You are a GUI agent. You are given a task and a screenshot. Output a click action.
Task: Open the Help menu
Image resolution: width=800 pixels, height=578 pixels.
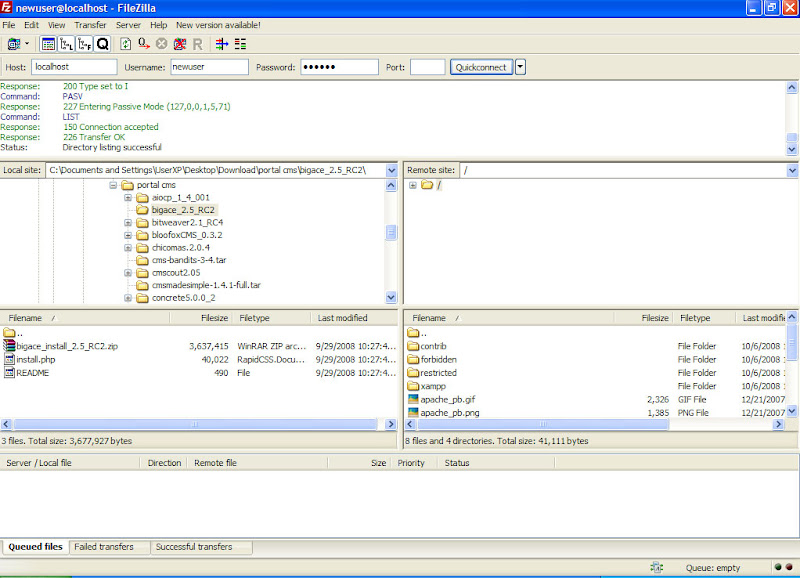pyautogui.click(x=158, y=25)
